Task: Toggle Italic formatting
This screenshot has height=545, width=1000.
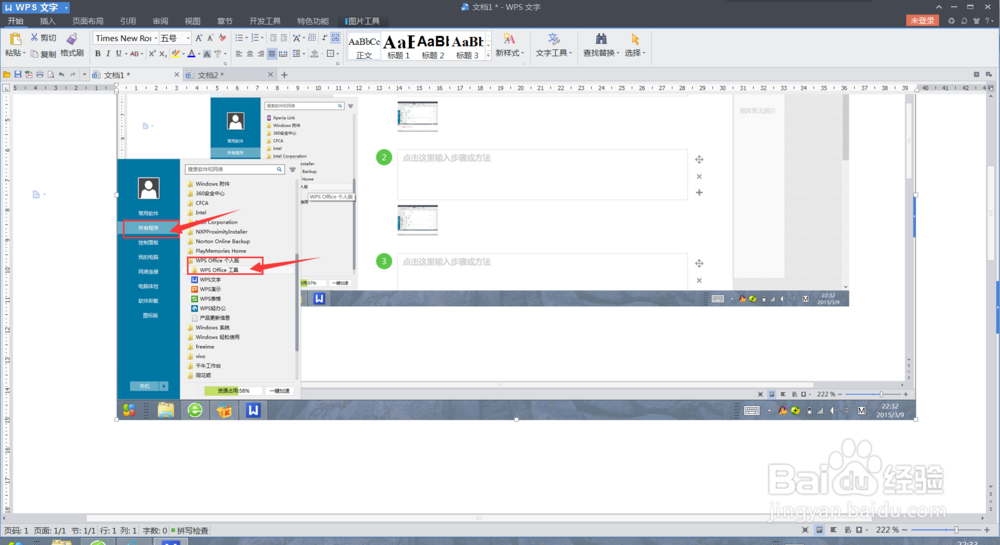Action: (108, 54)
